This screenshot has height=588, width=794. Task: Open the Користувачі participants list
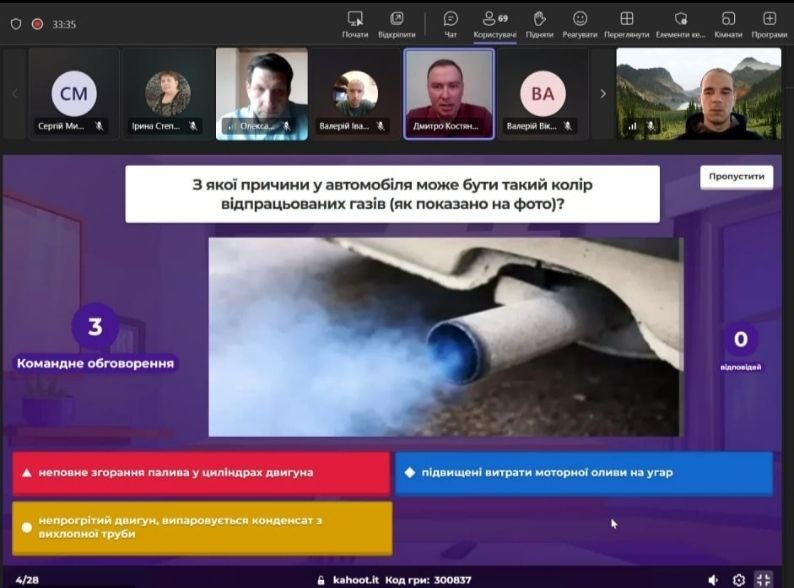point(494,23)
